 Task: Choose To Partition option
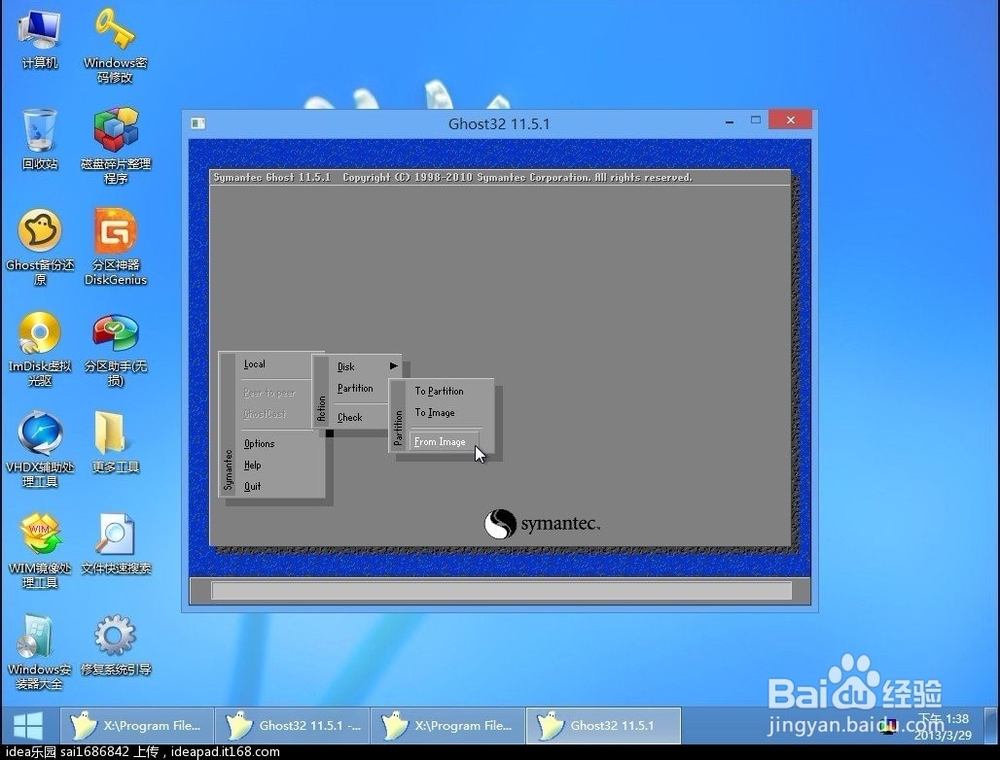[439, 391]
